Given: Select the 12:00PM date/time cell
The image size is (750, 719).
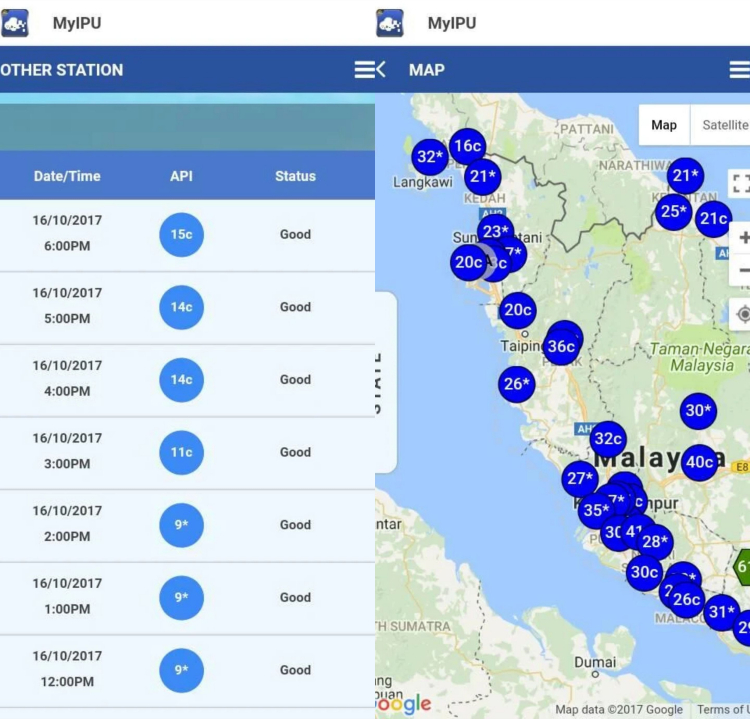Looking at the screenshot, I should pos(67,668).
